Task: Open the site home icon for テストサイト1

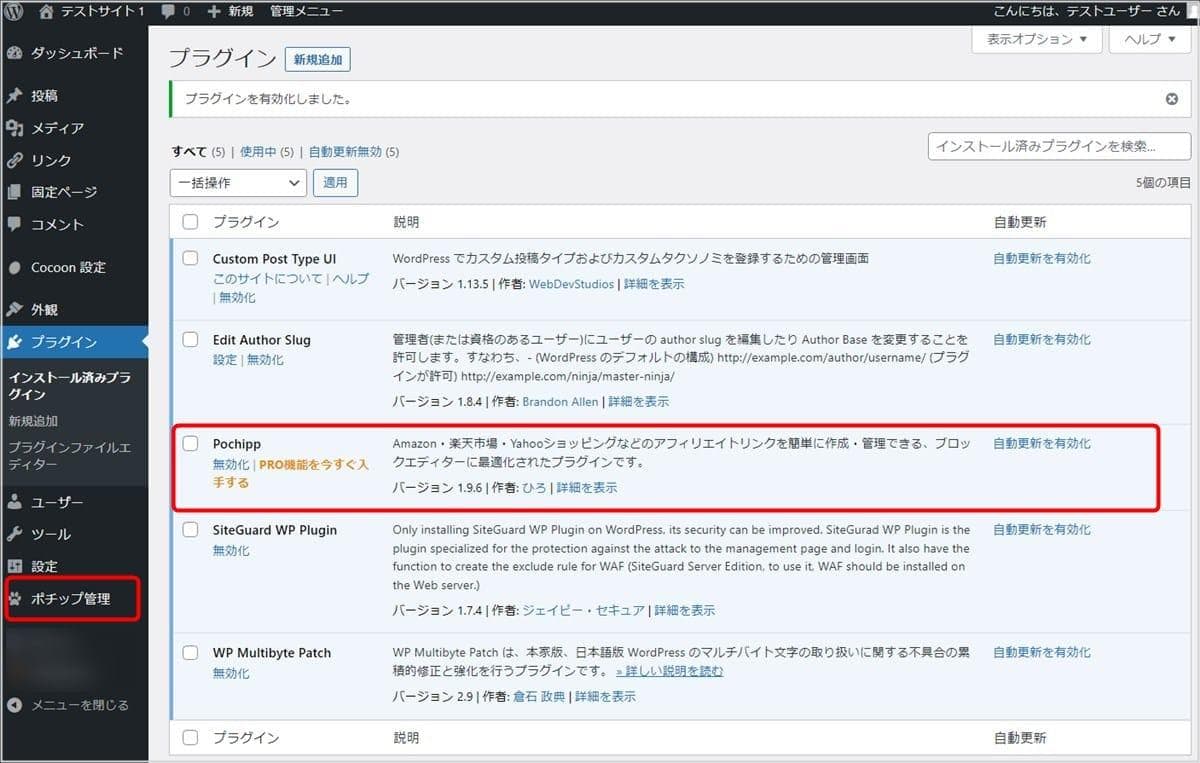Action: 47,12
